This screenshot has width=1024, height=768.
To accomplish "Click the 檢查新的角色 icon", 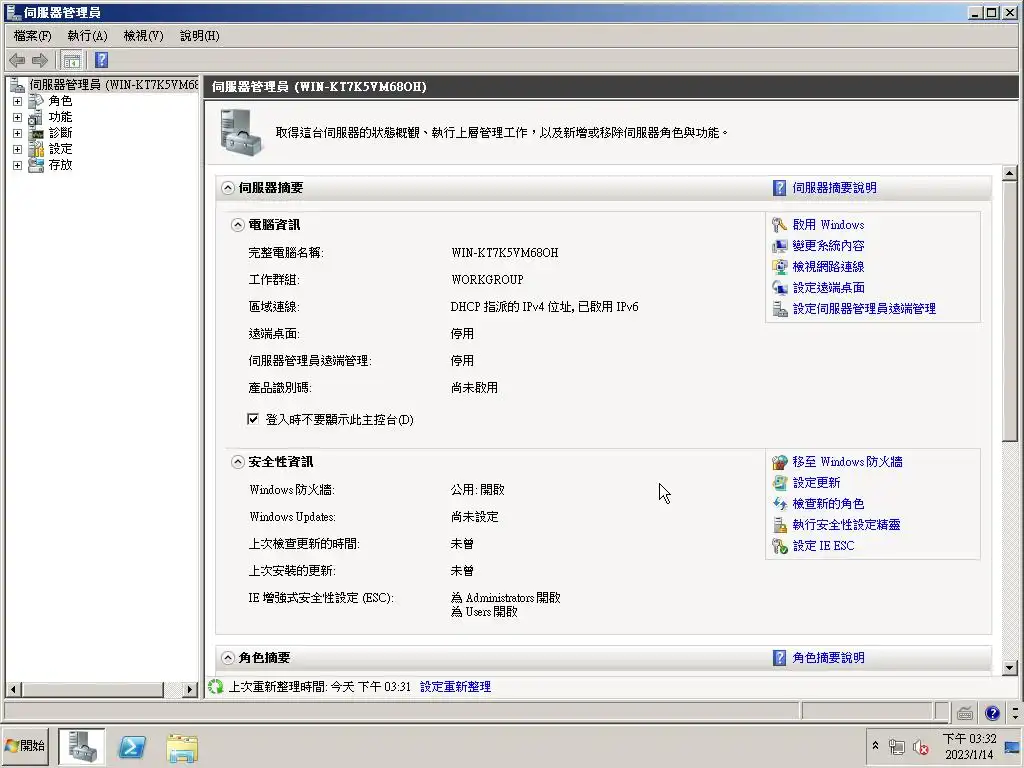I will point(779,504).
